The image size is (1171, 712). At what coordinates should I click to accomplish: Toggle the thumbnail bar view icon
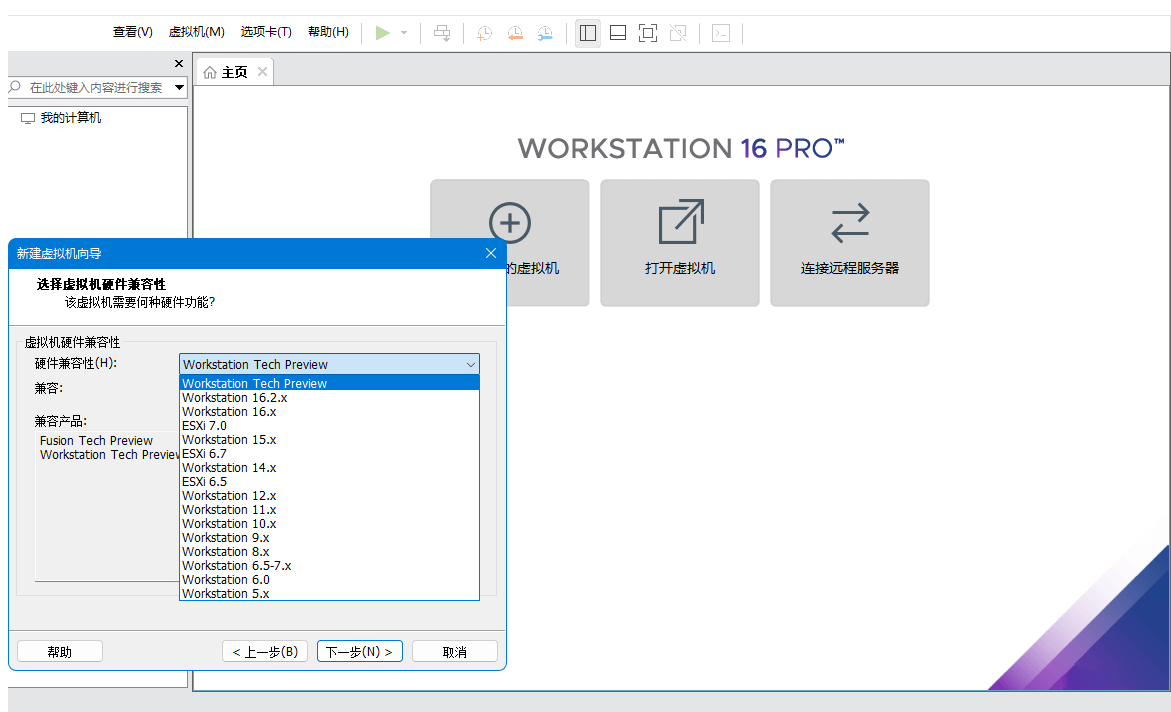(x=618, y=33)
